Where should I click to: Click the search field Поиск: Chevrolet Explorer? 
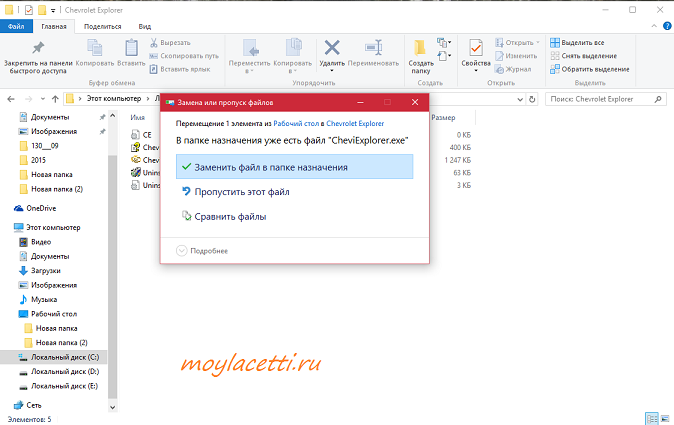(x=606, y=99)
